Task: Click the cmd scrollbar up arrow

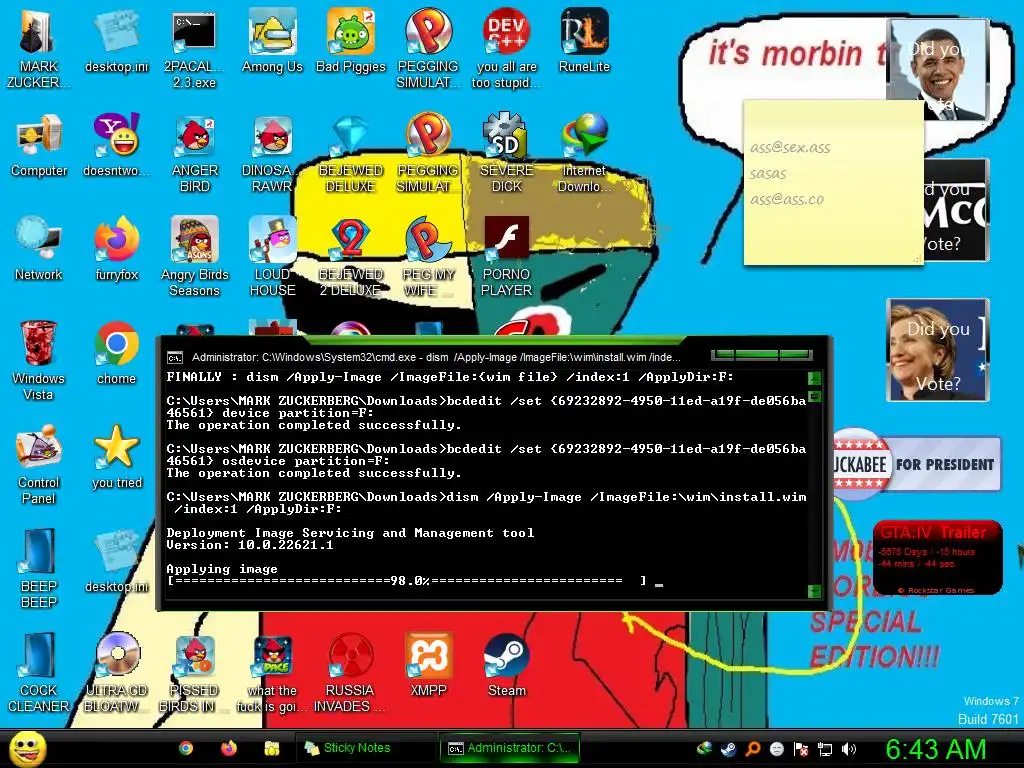Action: [x=814, y=378]
